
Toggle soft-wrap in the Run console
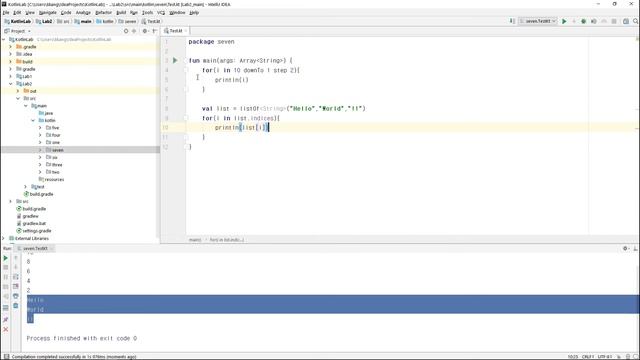16,277
